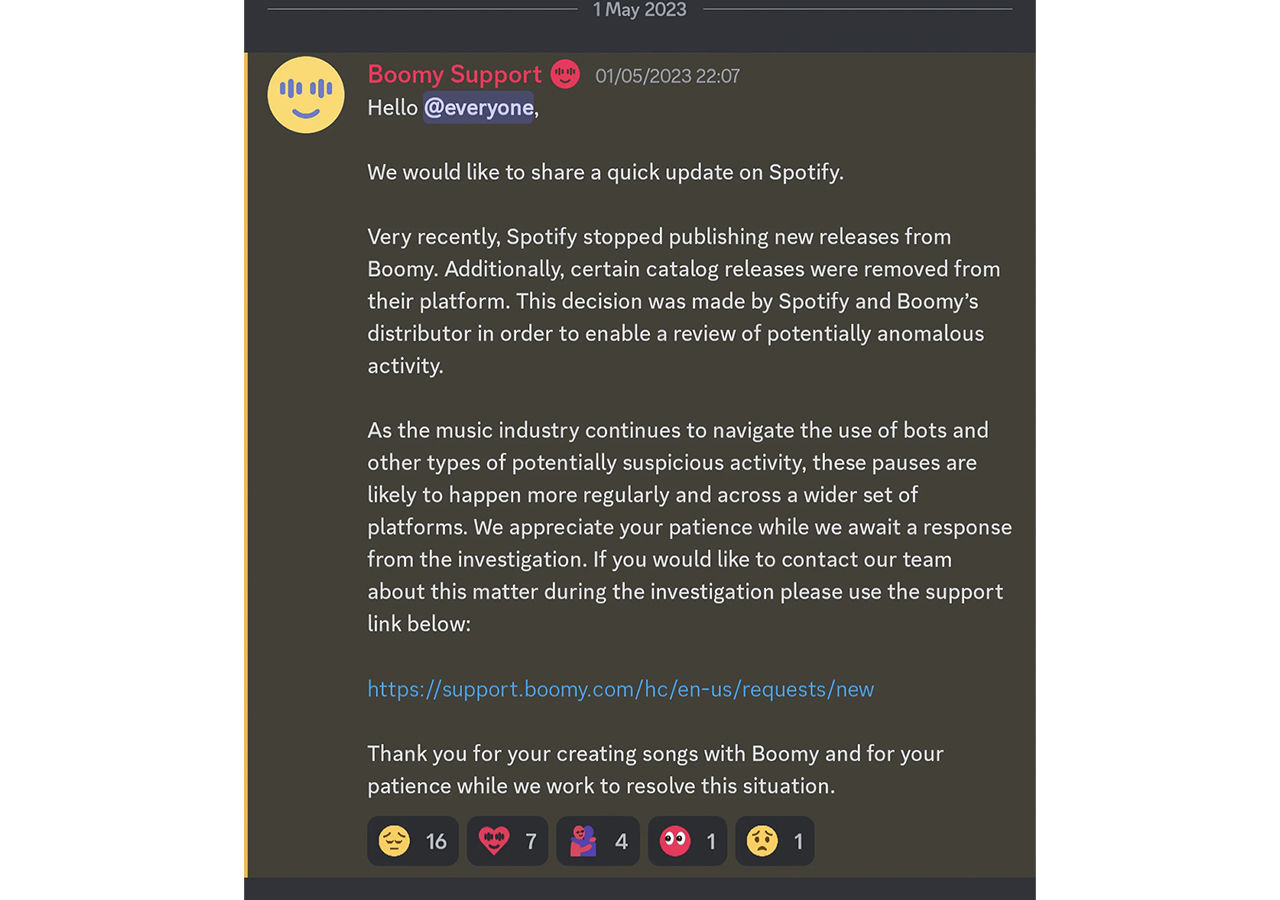Toggle the Boomy heart reaction with 7
This screenshot has width=1280, height=900.
point(507,841)
